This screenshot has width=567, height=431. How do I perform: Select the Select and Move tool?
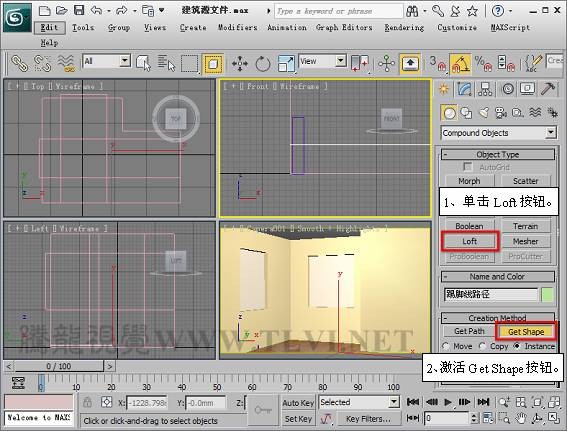pyautogui.click(x=239, y=64)
